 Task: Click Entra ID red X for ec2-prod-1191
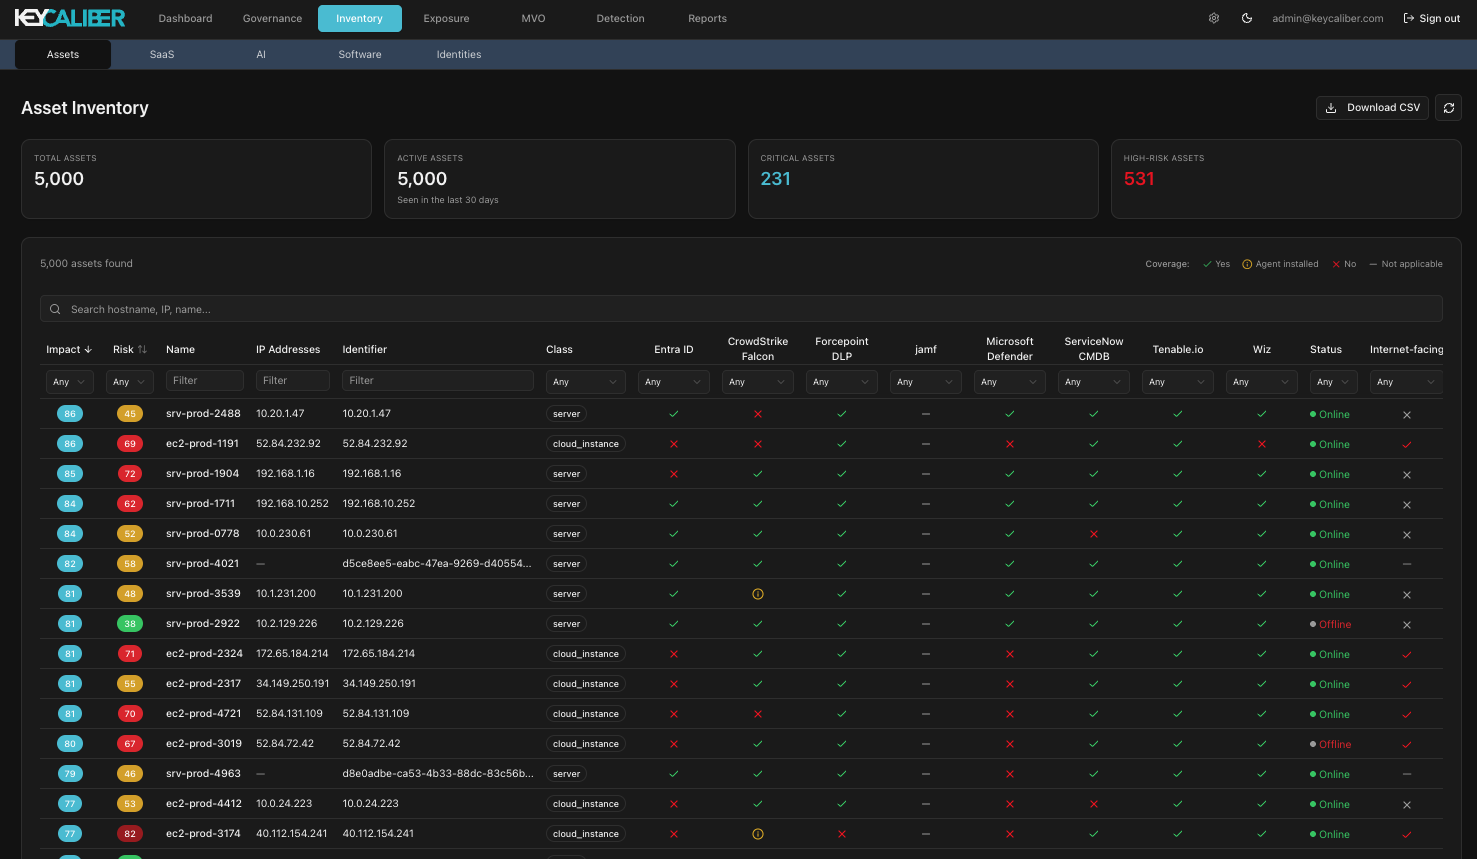click(674, 444)
